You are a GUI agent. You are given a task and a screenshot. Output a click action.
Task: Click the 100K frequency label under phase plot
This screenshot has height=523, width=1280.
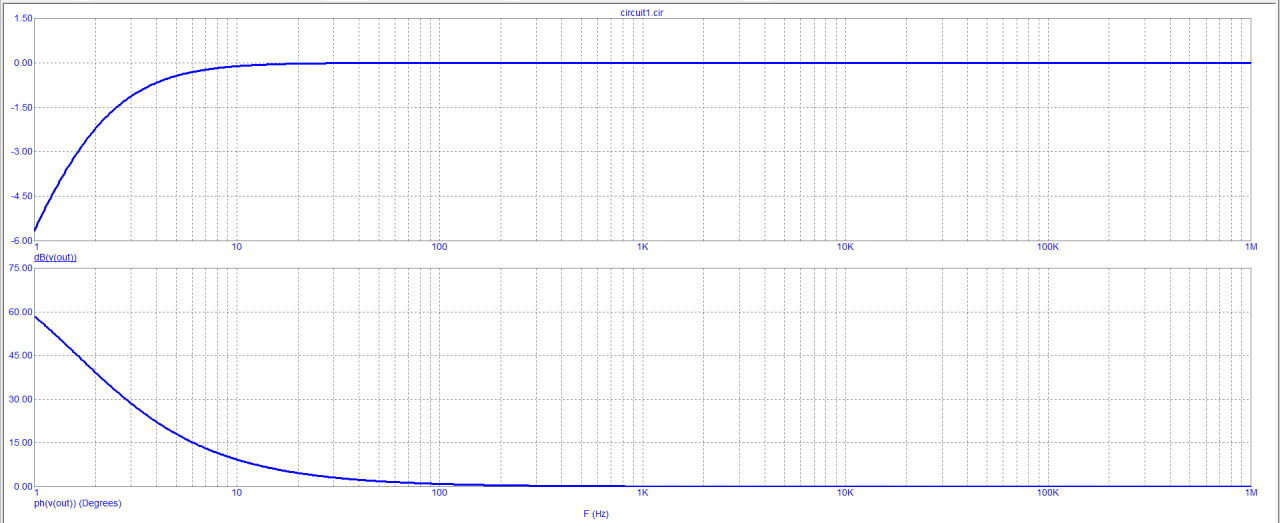point(1048,493)
